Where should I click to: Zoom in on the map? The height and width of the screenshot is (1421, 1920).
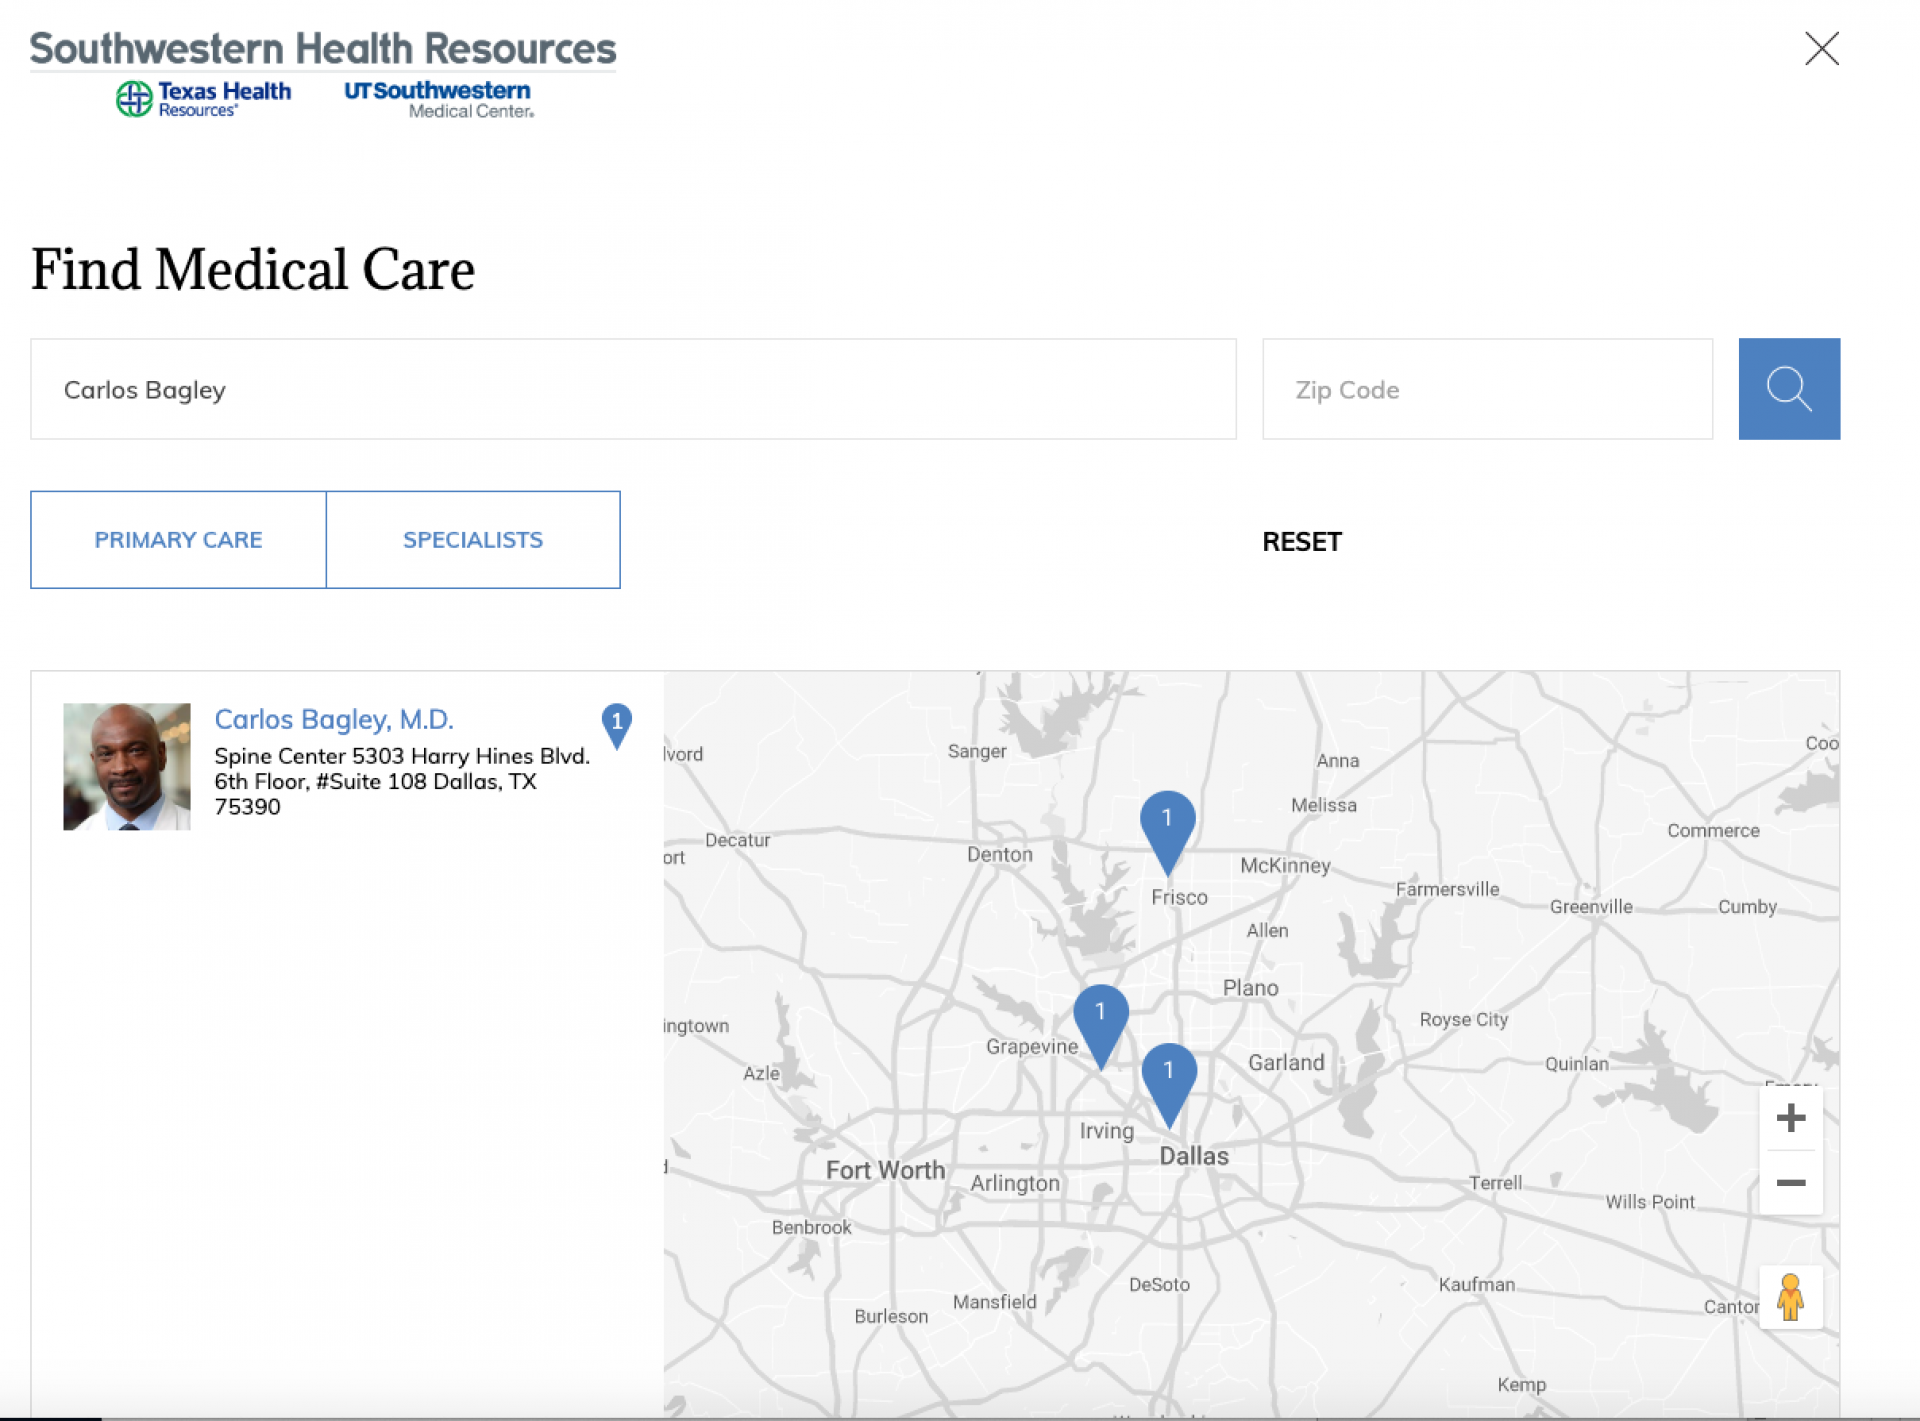(1790, 1118)
